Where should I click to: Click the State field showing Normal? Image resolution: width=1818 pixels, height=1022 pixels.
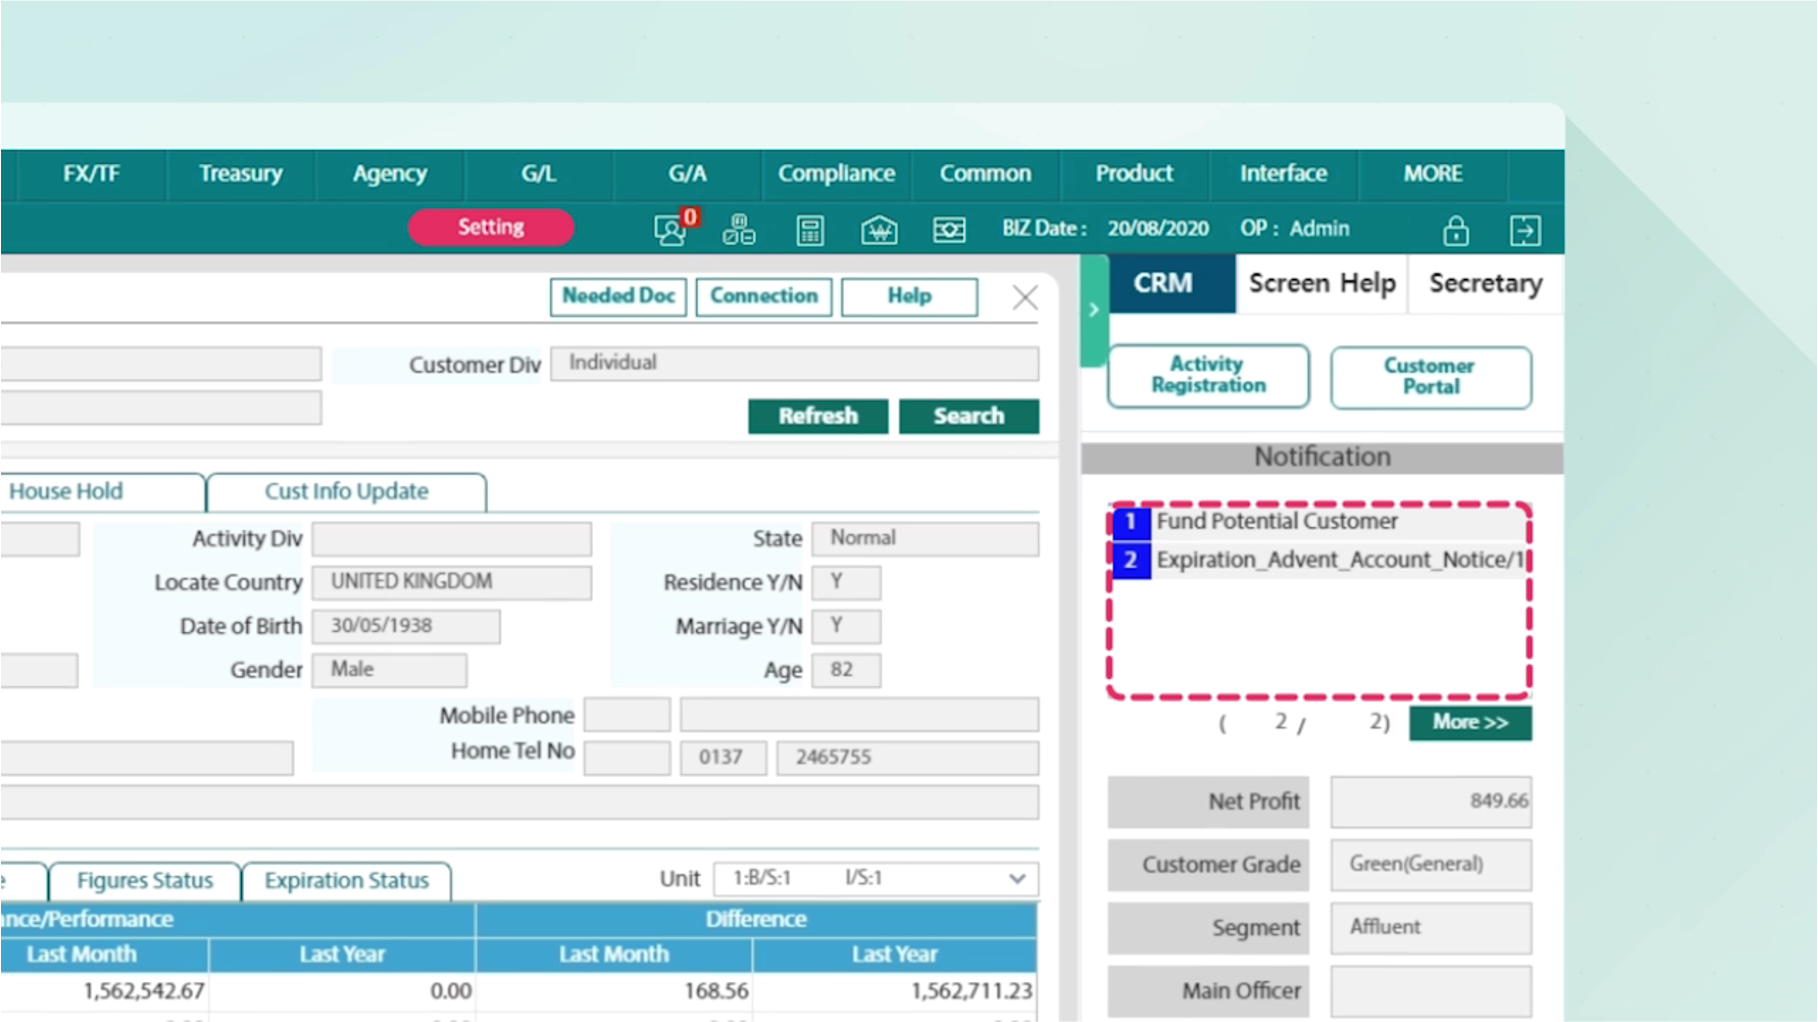(x=925, y=539)
